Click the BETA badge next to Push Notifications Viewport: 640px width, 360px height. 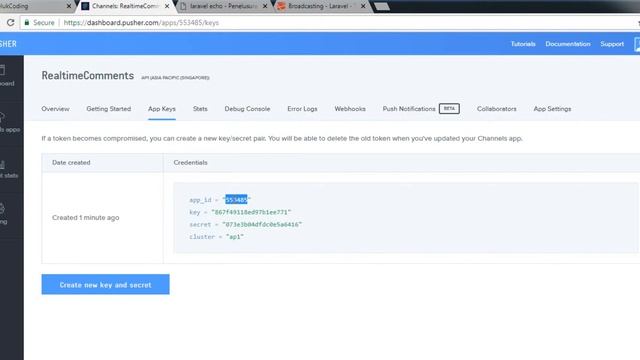point(449,109)
